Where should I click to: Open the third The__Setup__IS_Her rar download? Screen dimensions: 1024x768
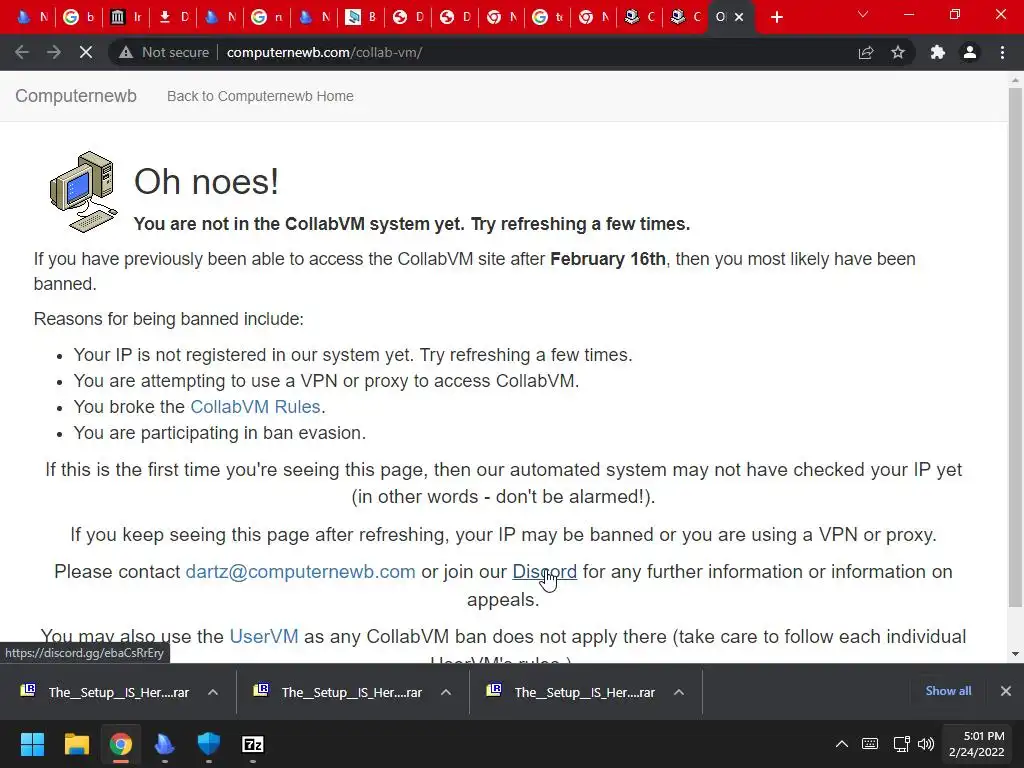tap(572, 692)
